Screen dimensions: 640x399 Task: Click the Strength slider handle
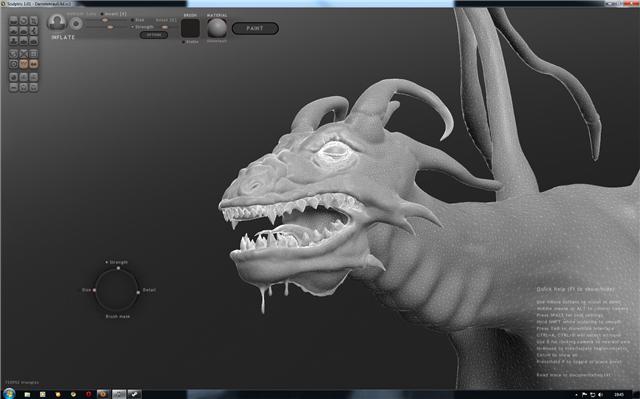(x=110, y=27)
